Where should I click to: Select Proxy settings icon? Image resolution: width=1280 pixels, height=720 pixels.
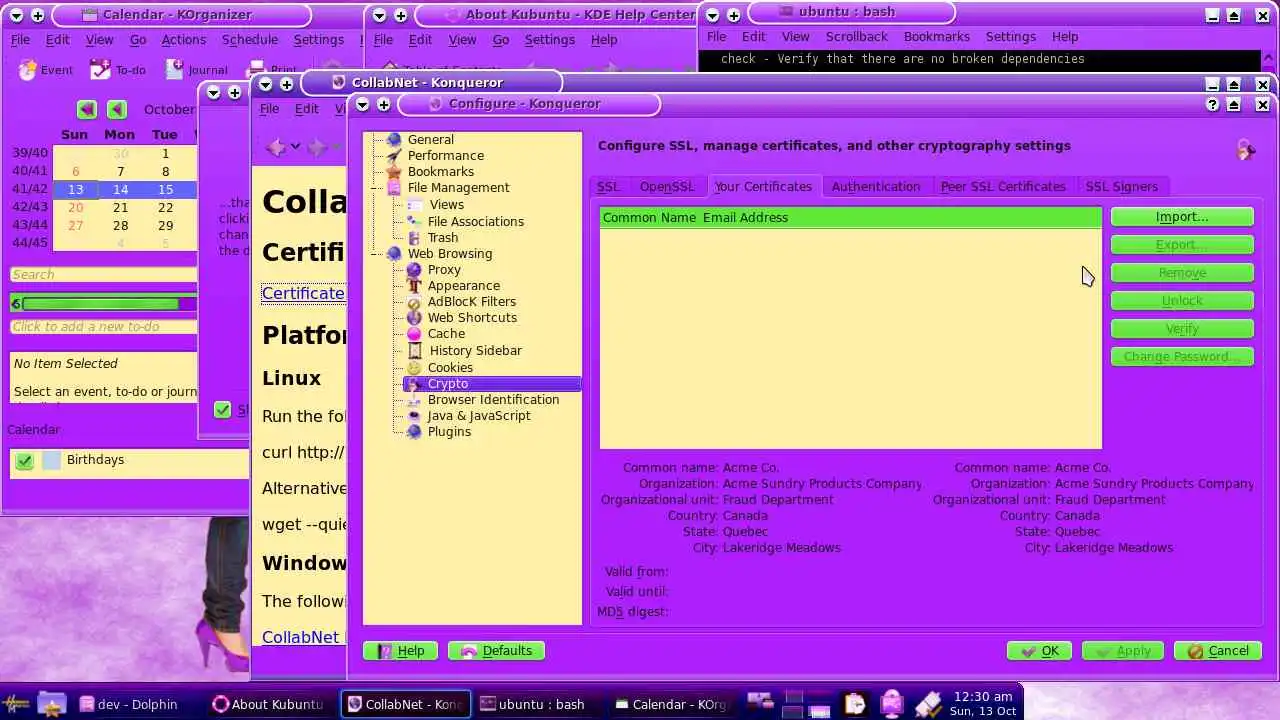(x=414, y=269)
